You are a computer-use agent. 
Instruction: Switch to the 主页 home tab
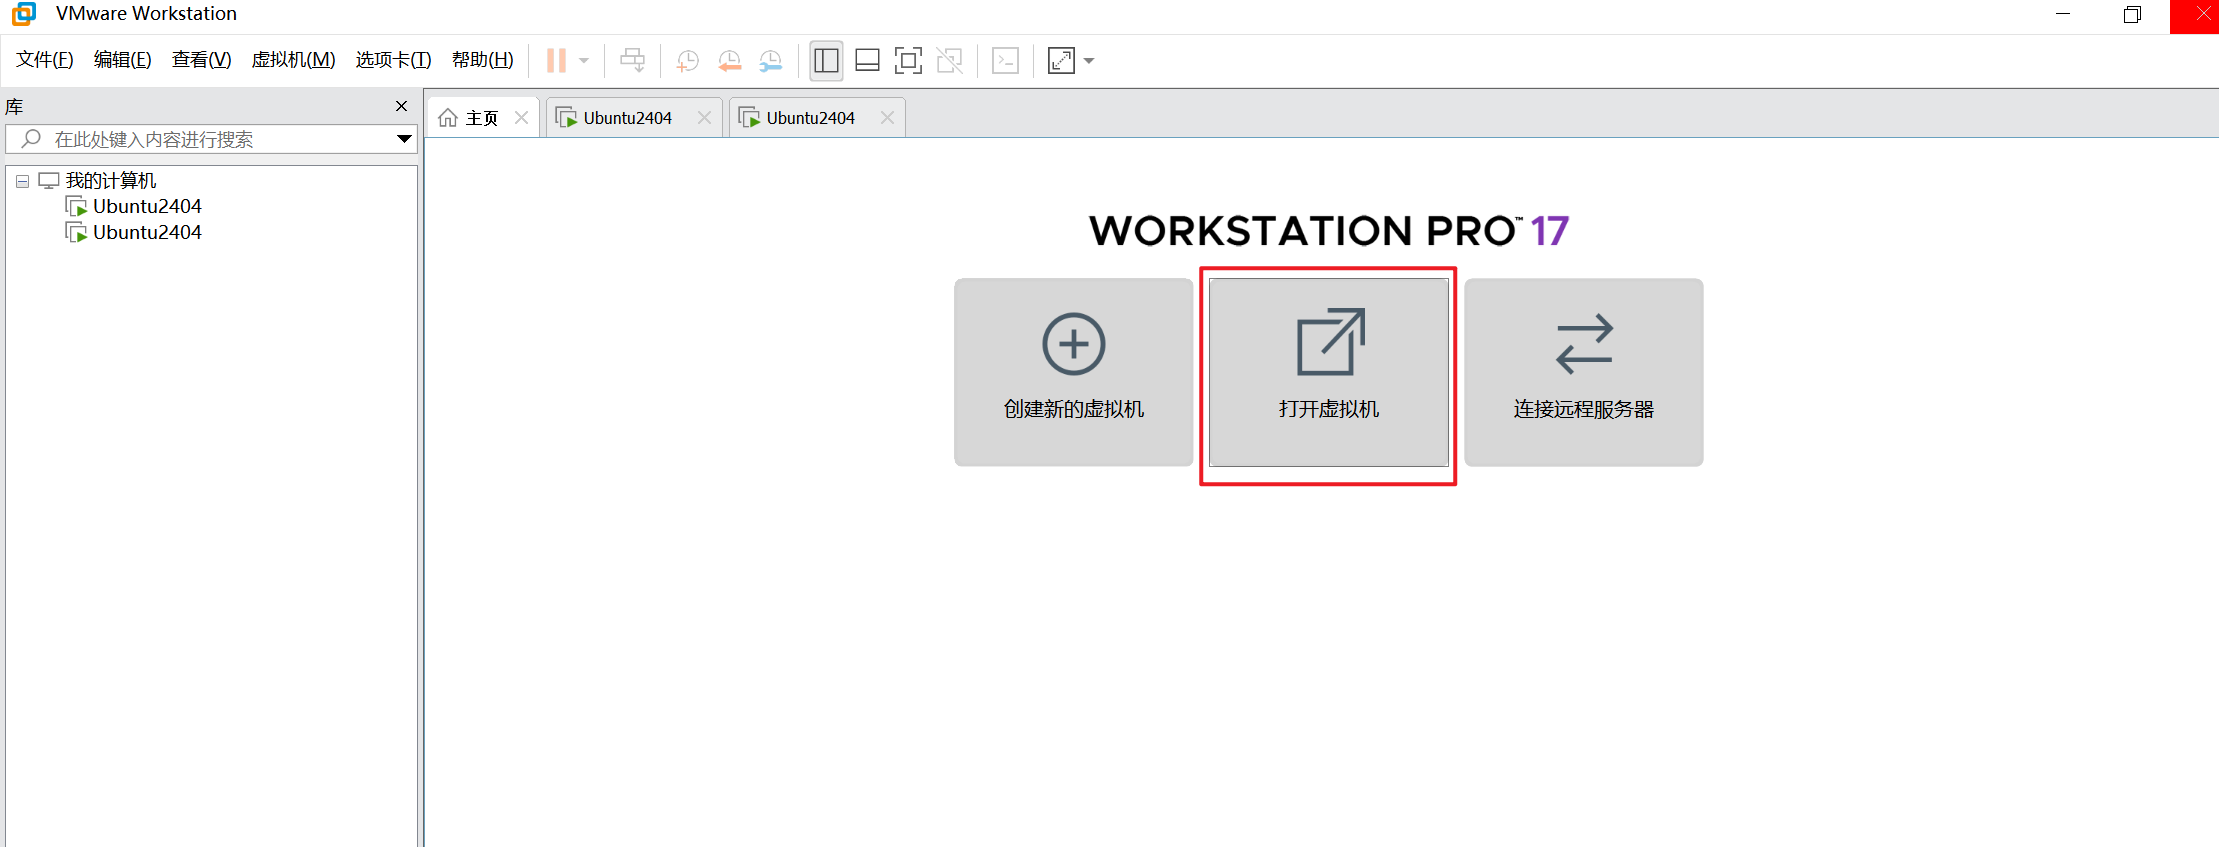484,118
